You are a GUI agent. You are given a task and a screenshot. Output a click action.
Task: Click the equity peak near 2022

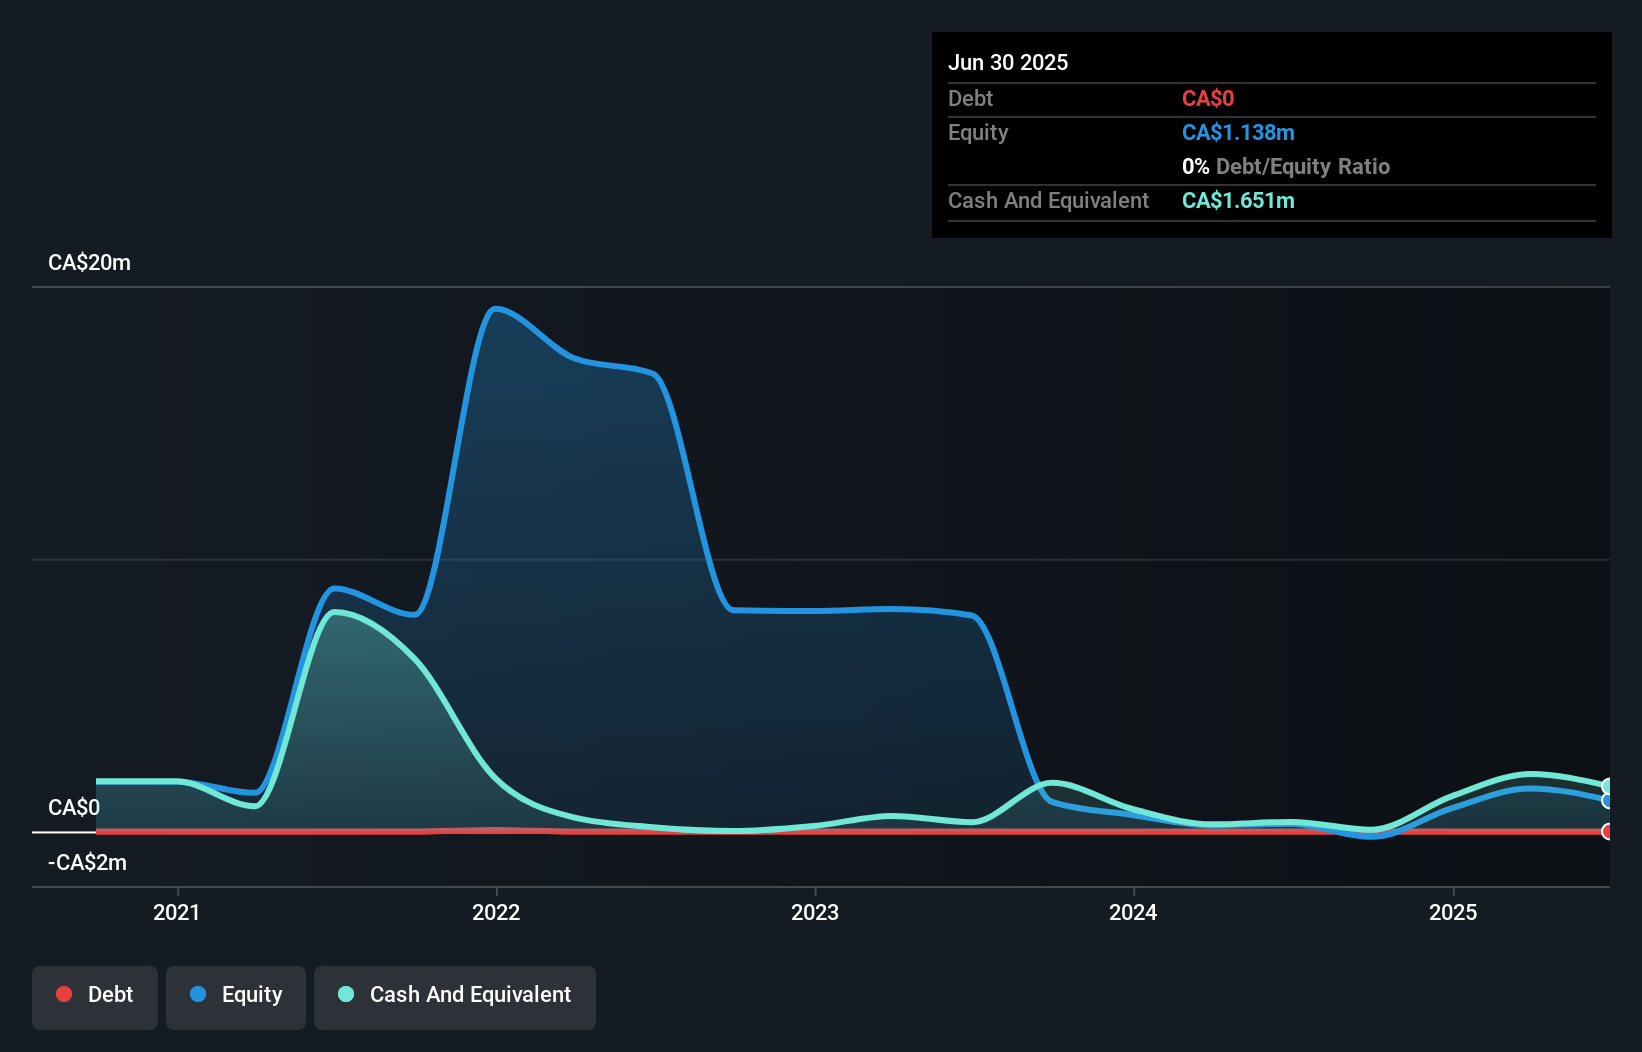click(497, 310)
